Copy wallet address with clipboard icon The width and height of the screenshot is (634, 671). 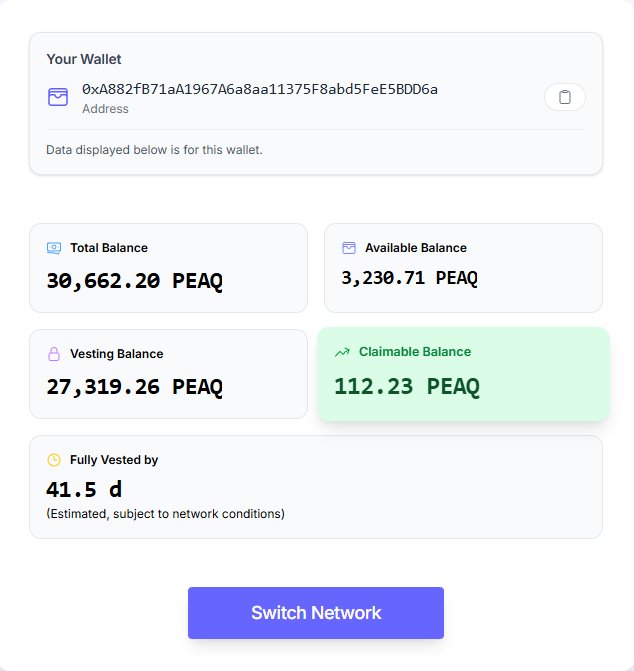coord(565,97)
